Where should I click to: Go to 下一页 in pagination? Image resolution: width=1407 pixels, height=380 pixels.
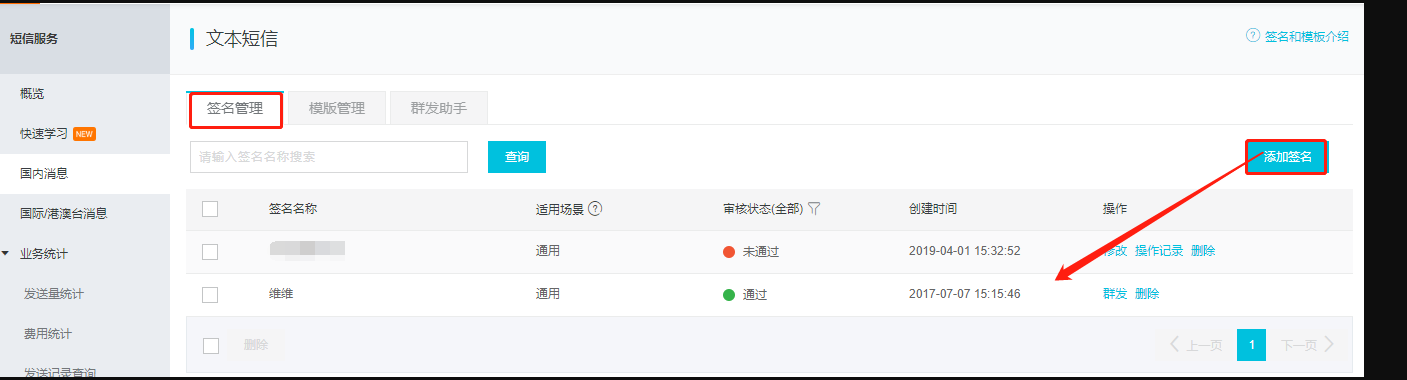[x=1308, y=345]
